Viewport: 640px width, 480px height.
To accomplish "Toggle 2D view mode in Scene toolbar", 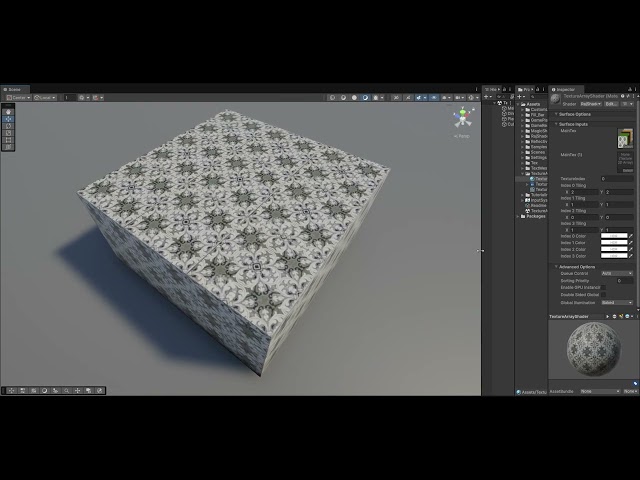I will 396,98.
